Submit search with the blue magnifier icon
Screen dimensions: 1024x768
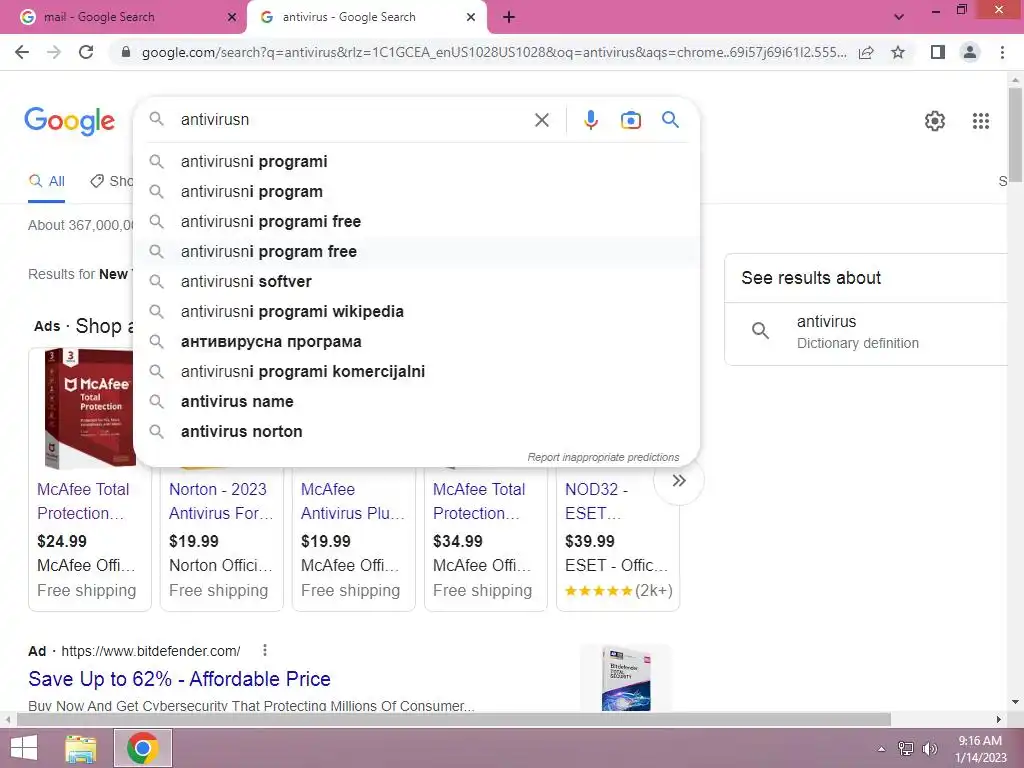(x=670, y=120)
